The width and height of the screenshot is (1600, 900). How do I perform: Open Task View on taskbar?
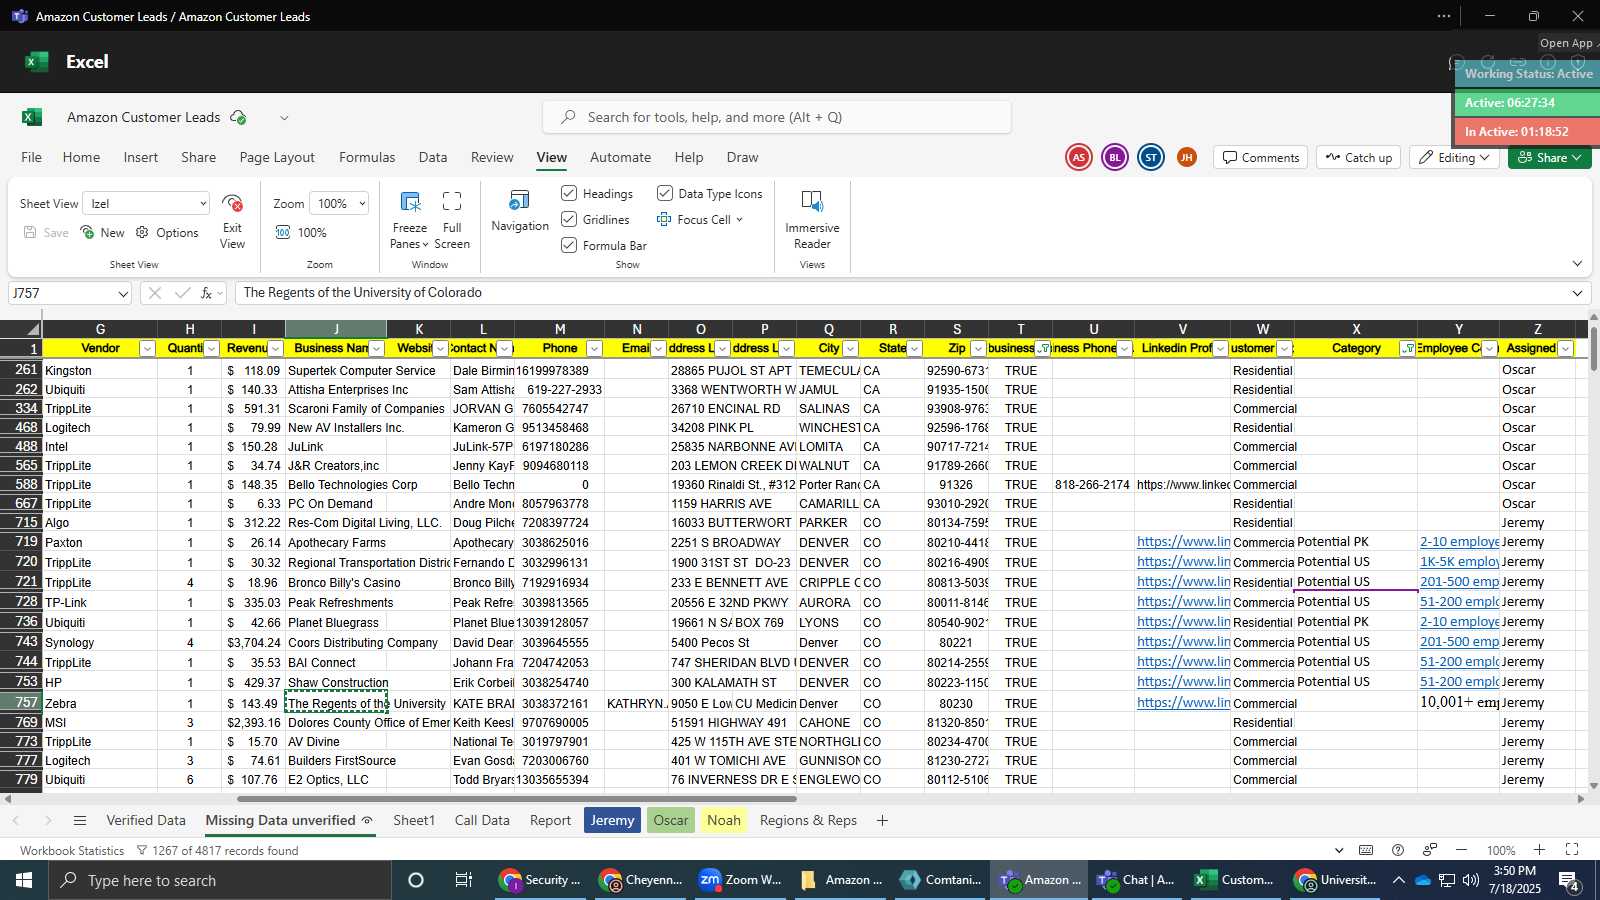point(464,880)
